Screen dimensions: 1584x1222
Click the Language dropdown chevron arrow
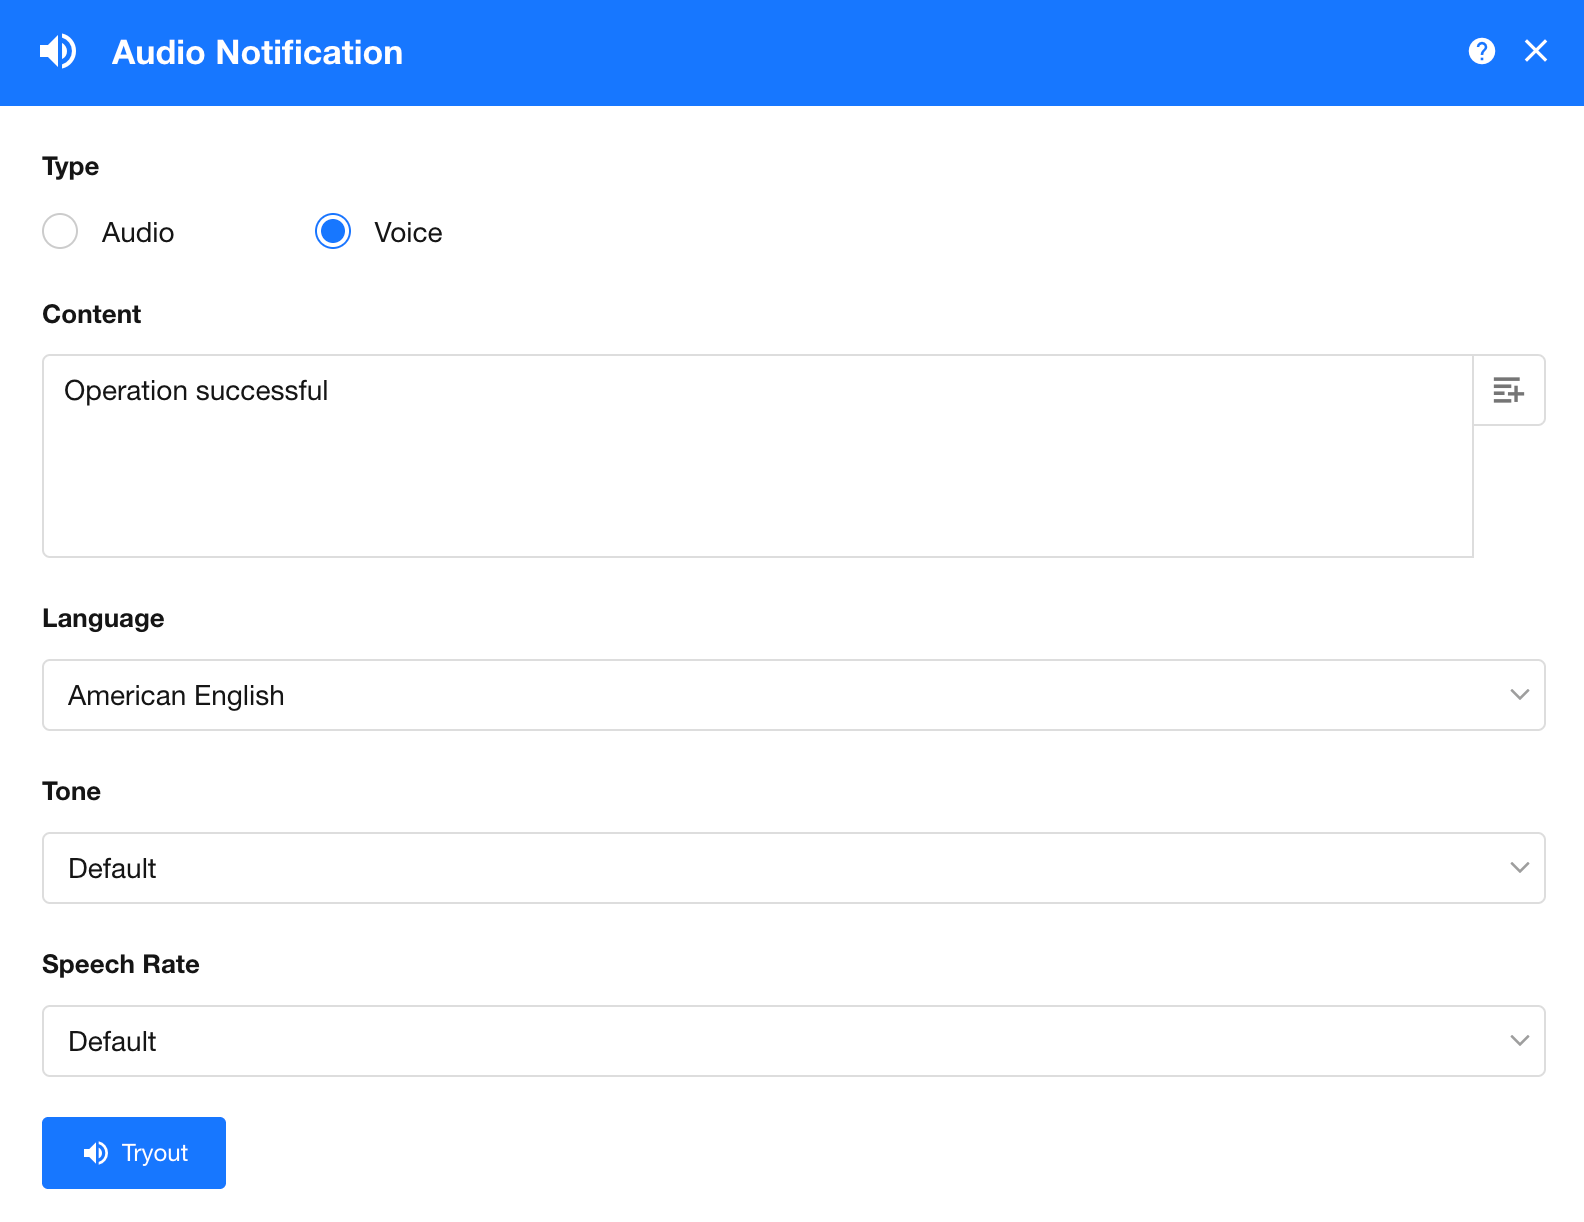click(x=1519, y=695)
